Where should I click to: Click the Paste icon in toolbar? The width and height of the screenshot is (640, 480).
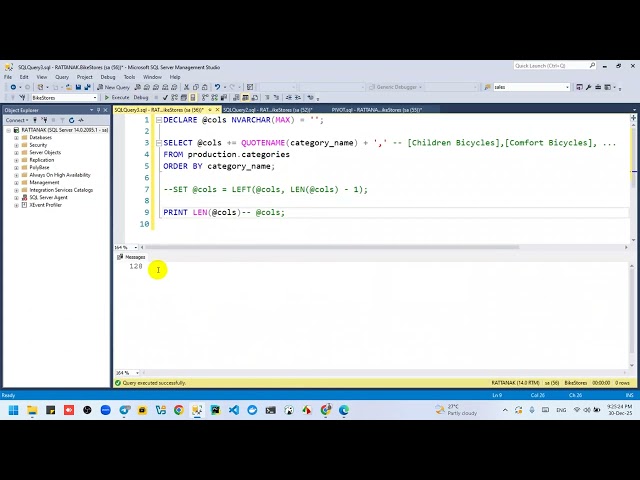pos(205,87)
